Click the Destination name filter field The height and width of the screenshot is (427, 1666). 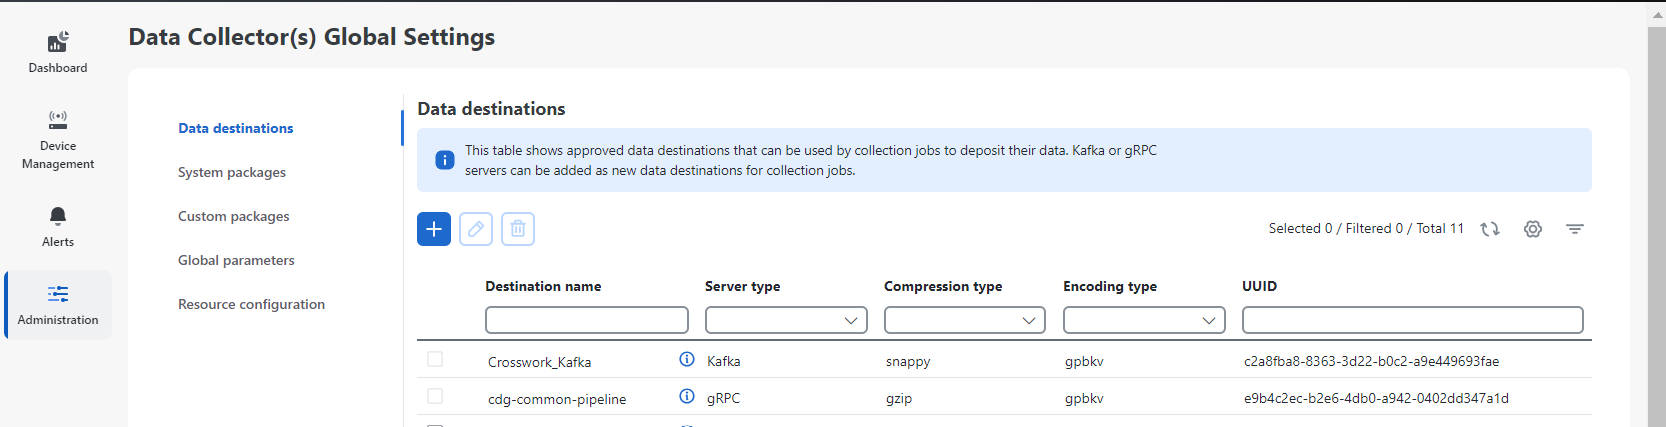point(587,320)
